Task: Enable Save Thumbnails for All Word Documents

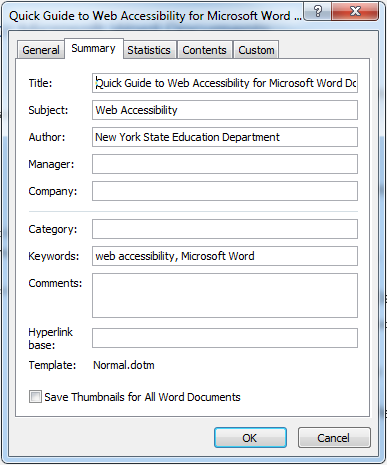Action: coord(35,397)
